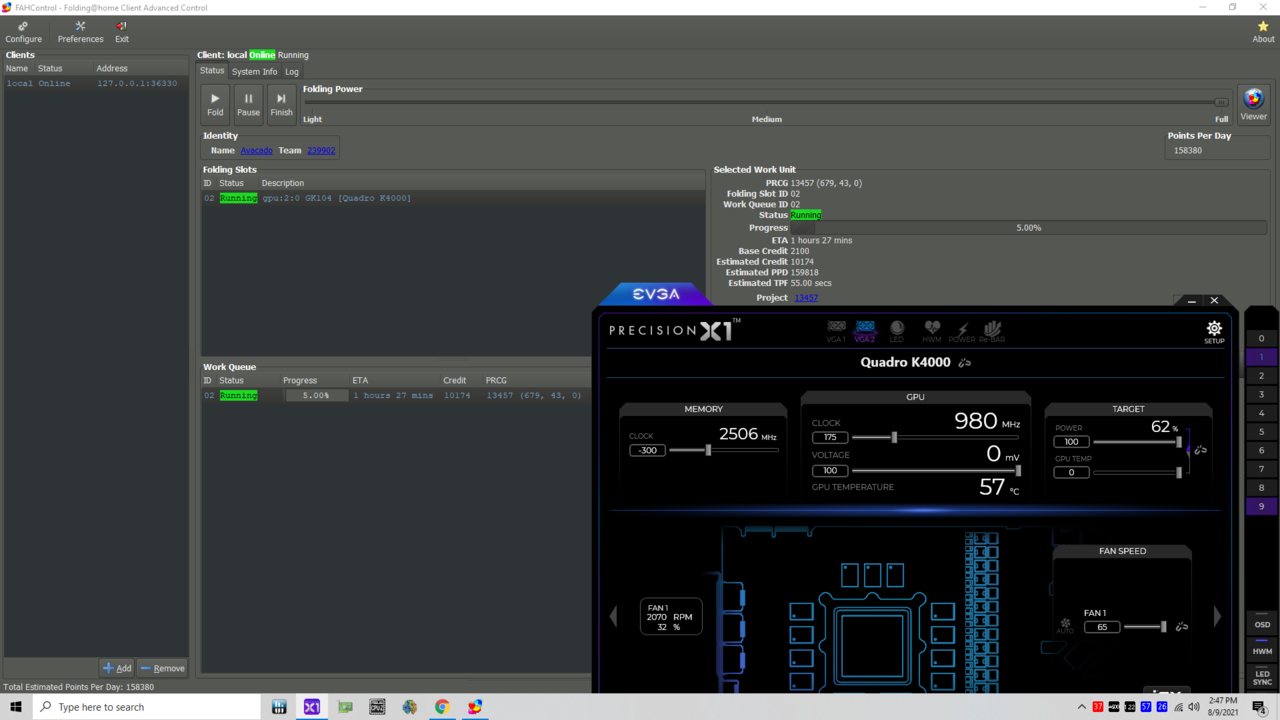
Task: Show hidden system tray icons chevron
Action: (x=1081, y=707)
